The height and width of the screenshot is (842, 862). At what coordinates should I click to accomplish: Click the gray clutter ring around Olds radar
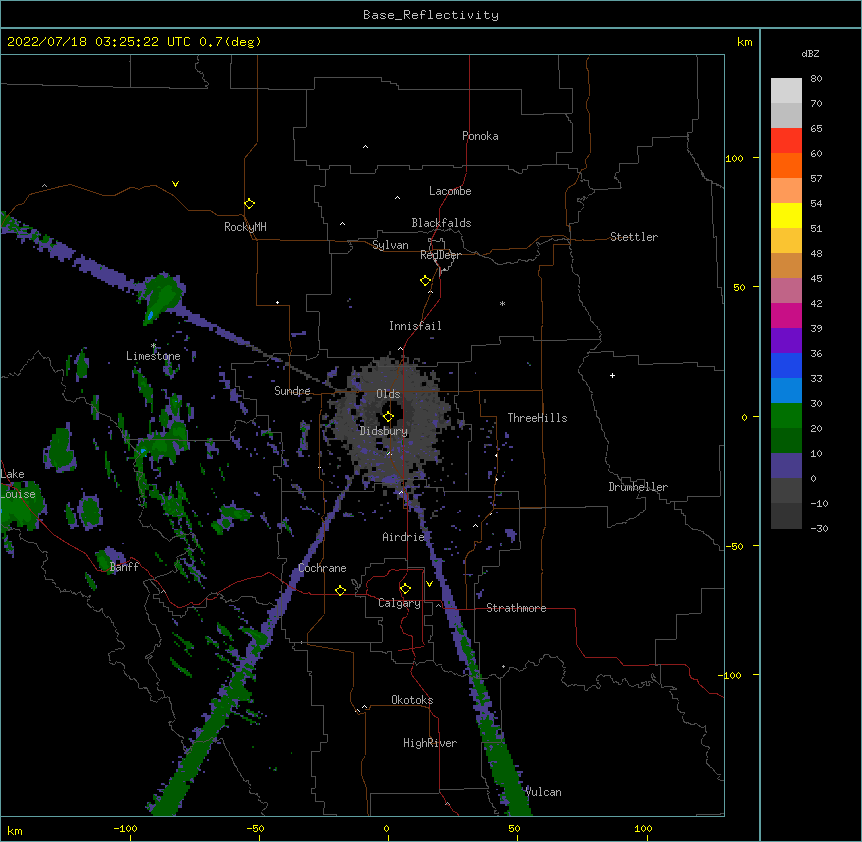tap(391, 423)
